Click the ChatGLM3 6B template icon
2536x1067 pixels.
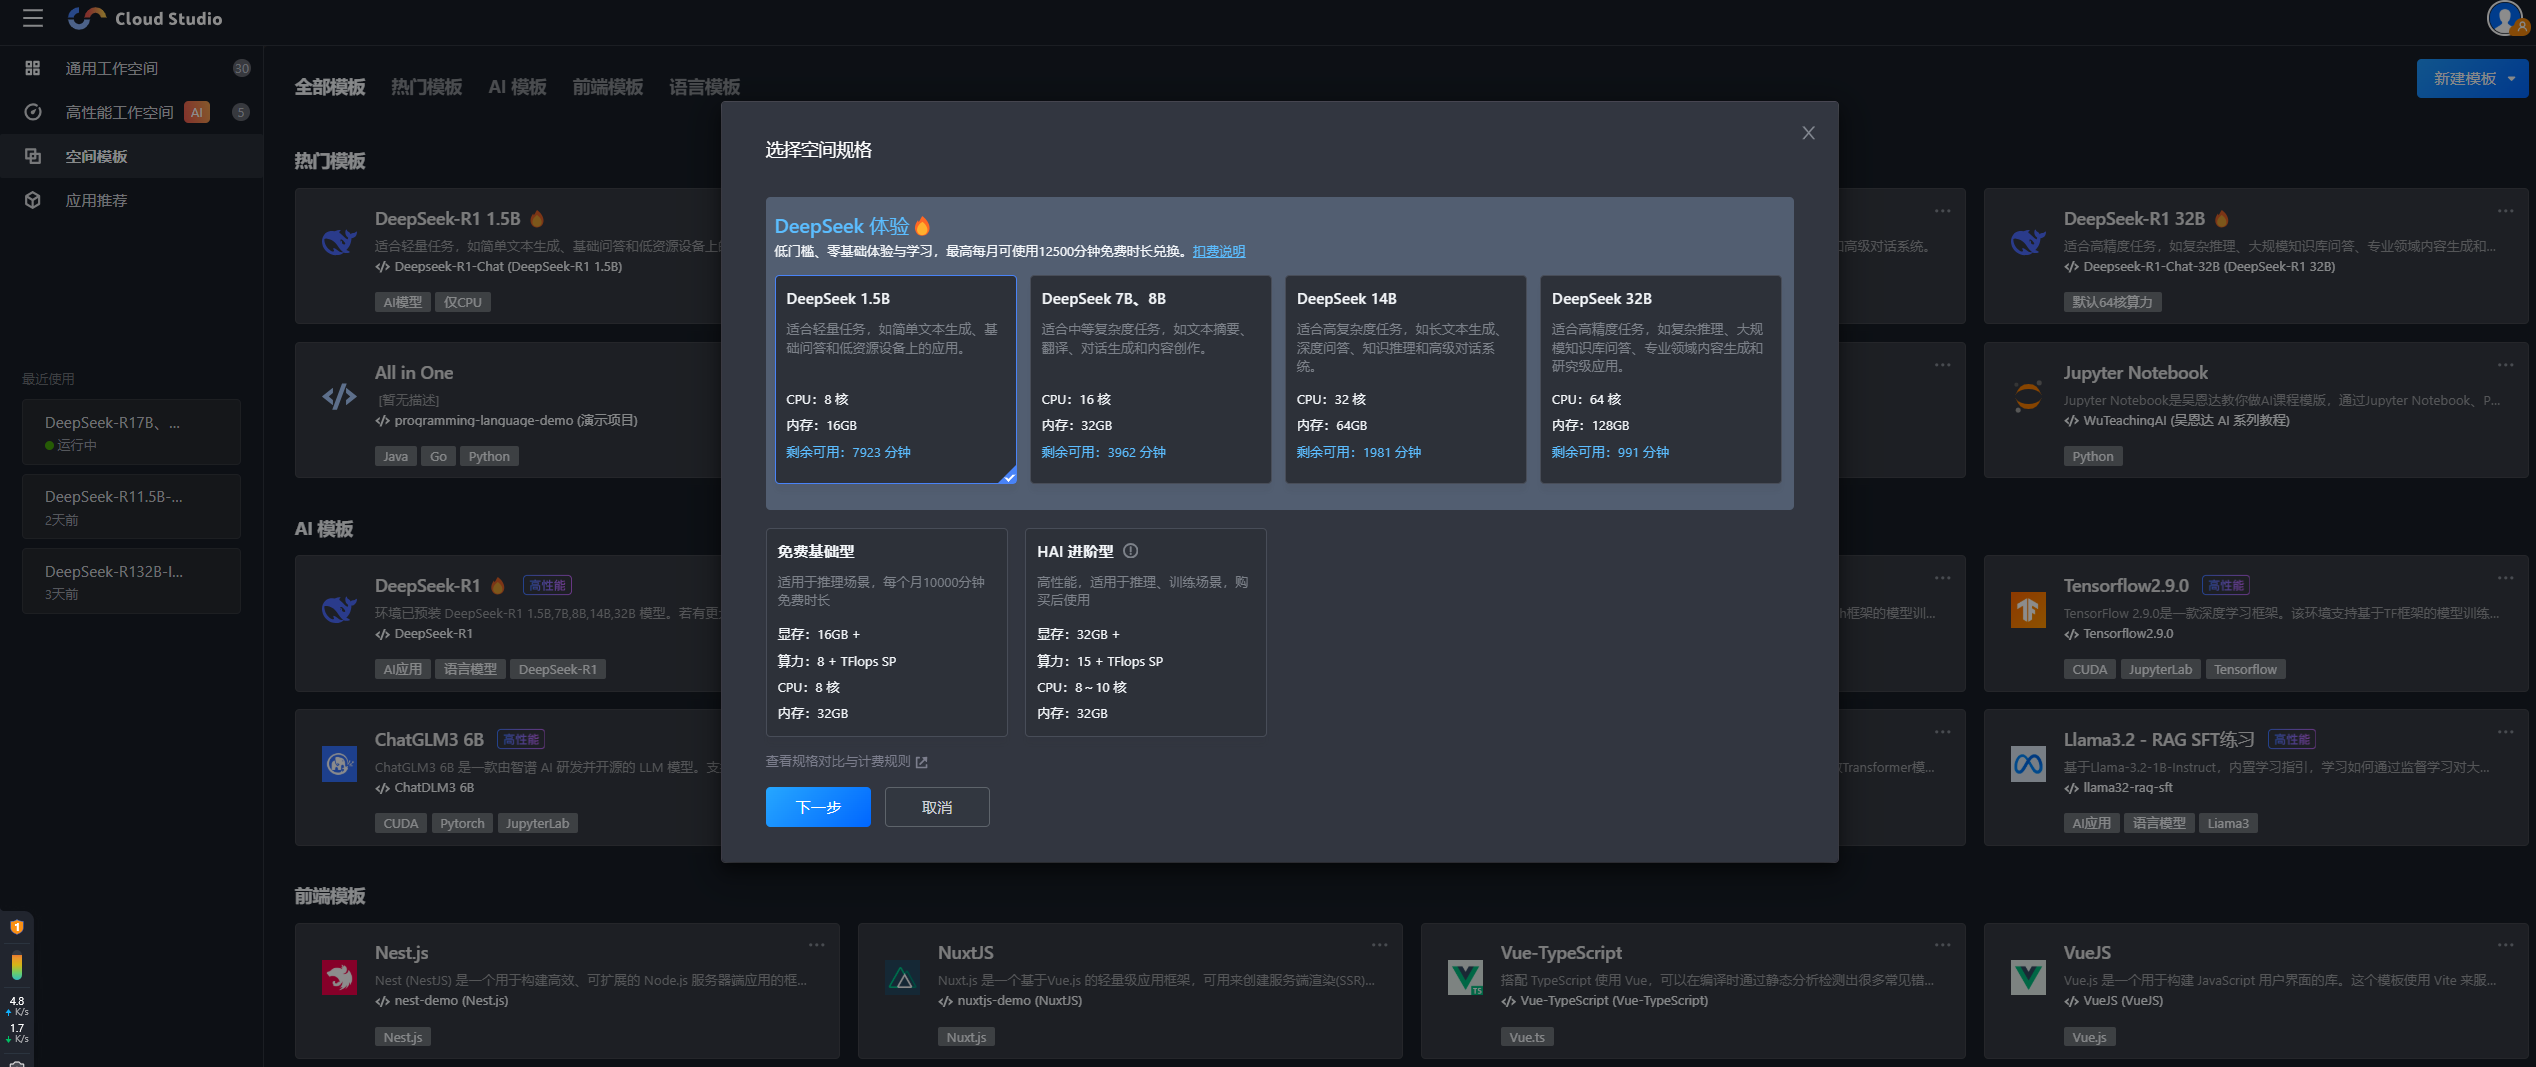pos(339,764)
